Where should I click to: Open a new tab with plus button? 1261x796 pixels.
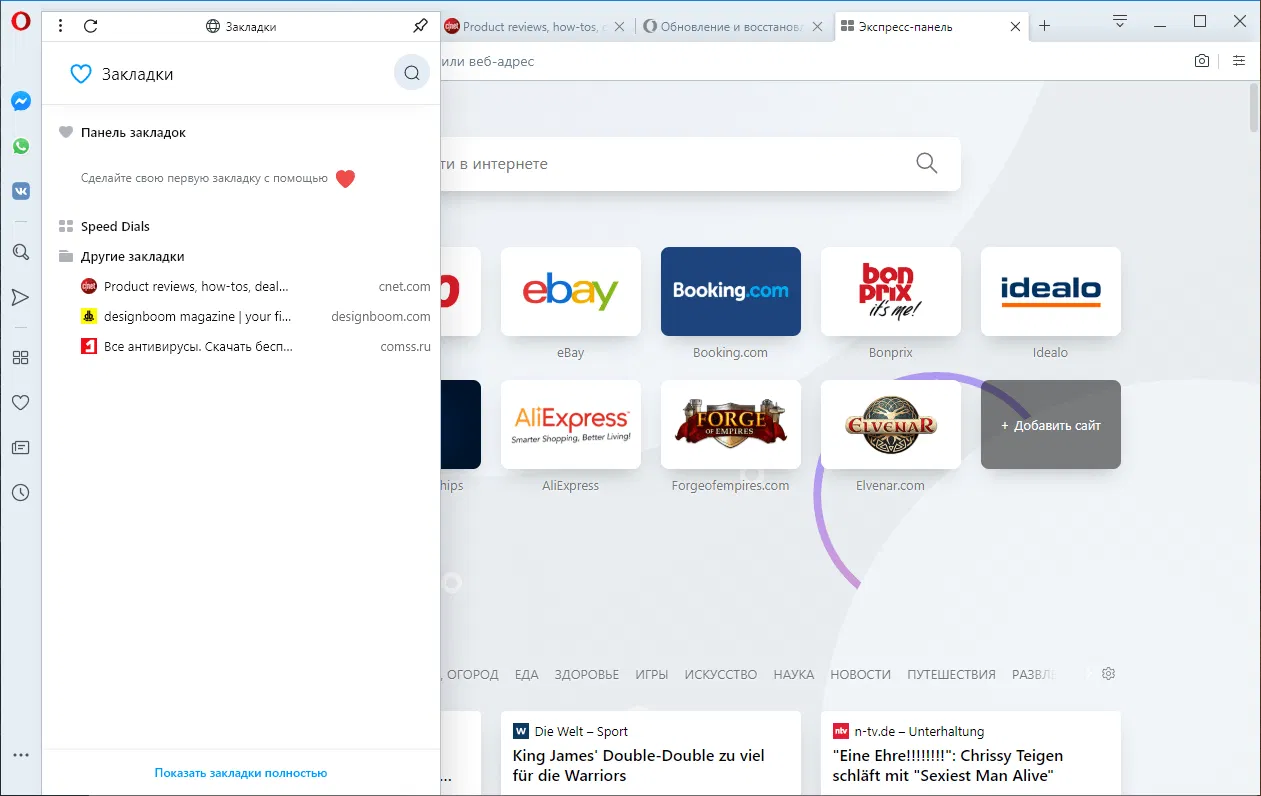[x=1044, y=26]
